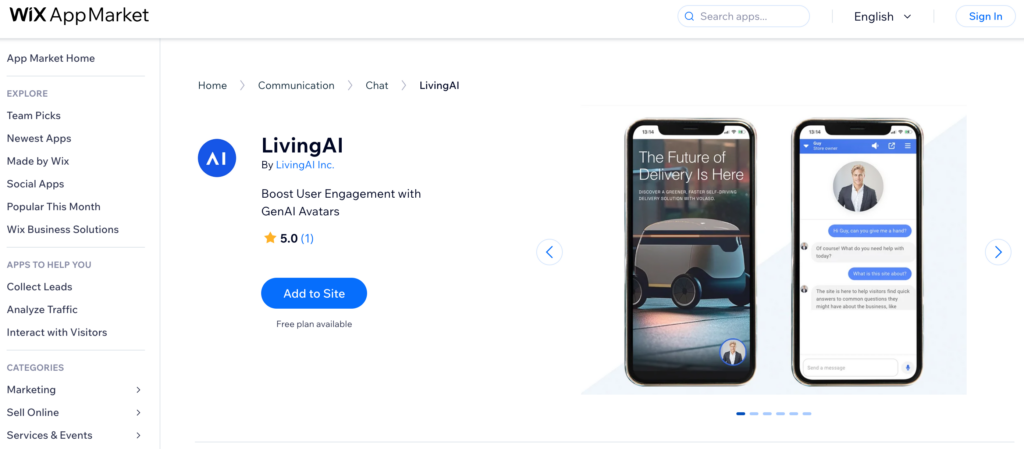Screen dimensions: 1024x449
Task: Click the search magnifier icon
Action: pyautogui.click(x=690, y=16)
